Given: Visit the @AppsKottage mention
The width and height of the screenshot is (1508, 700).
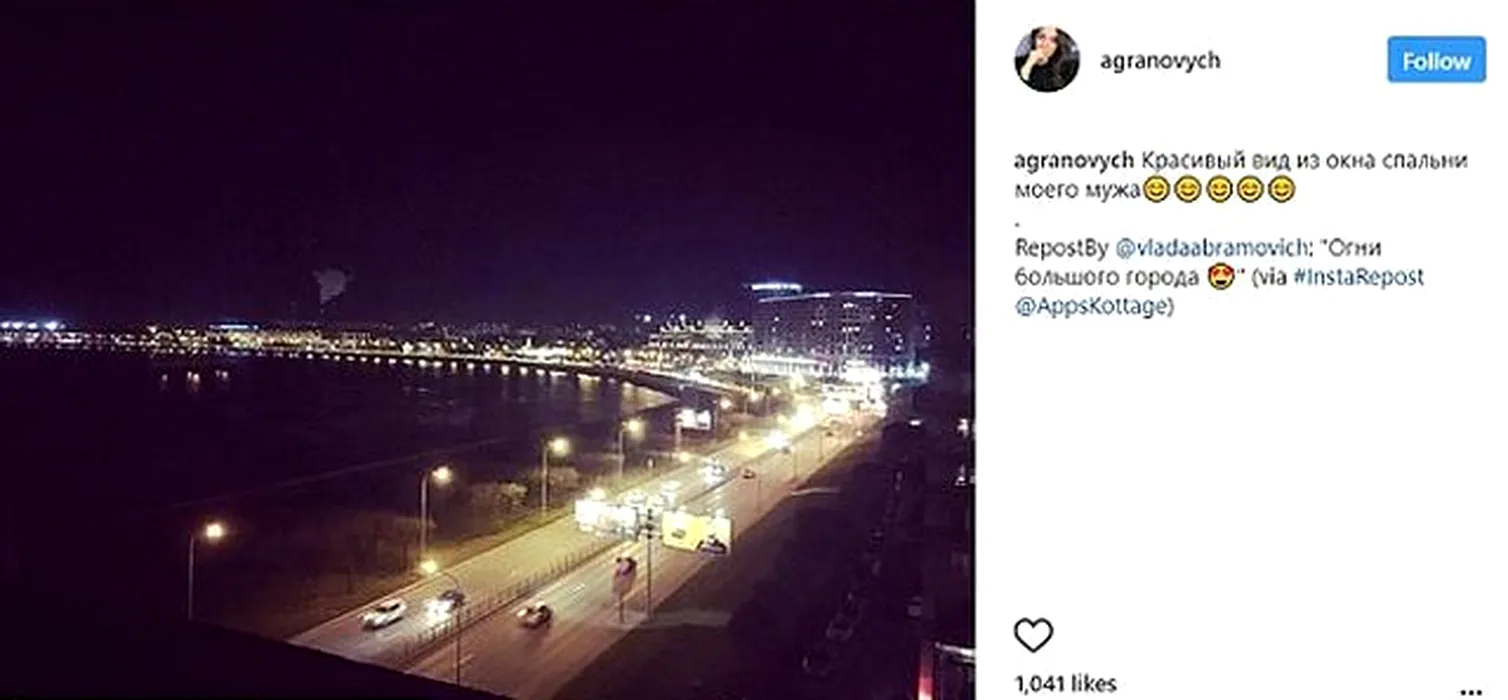Looking at the screenshot, I should (x=1090, y=307).
